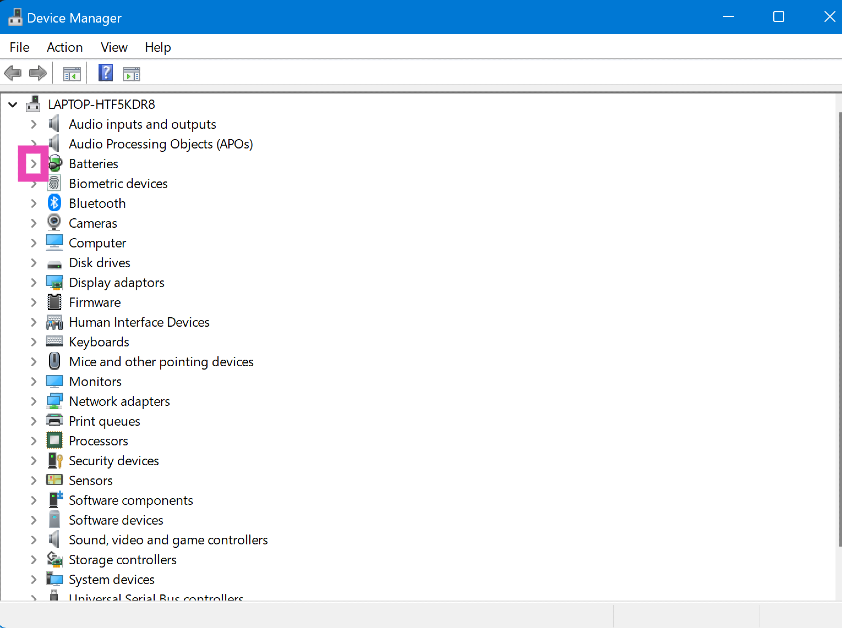The image size is (842, 628).
Task: Click the Processors chip icon
Action: coord(54,441)
